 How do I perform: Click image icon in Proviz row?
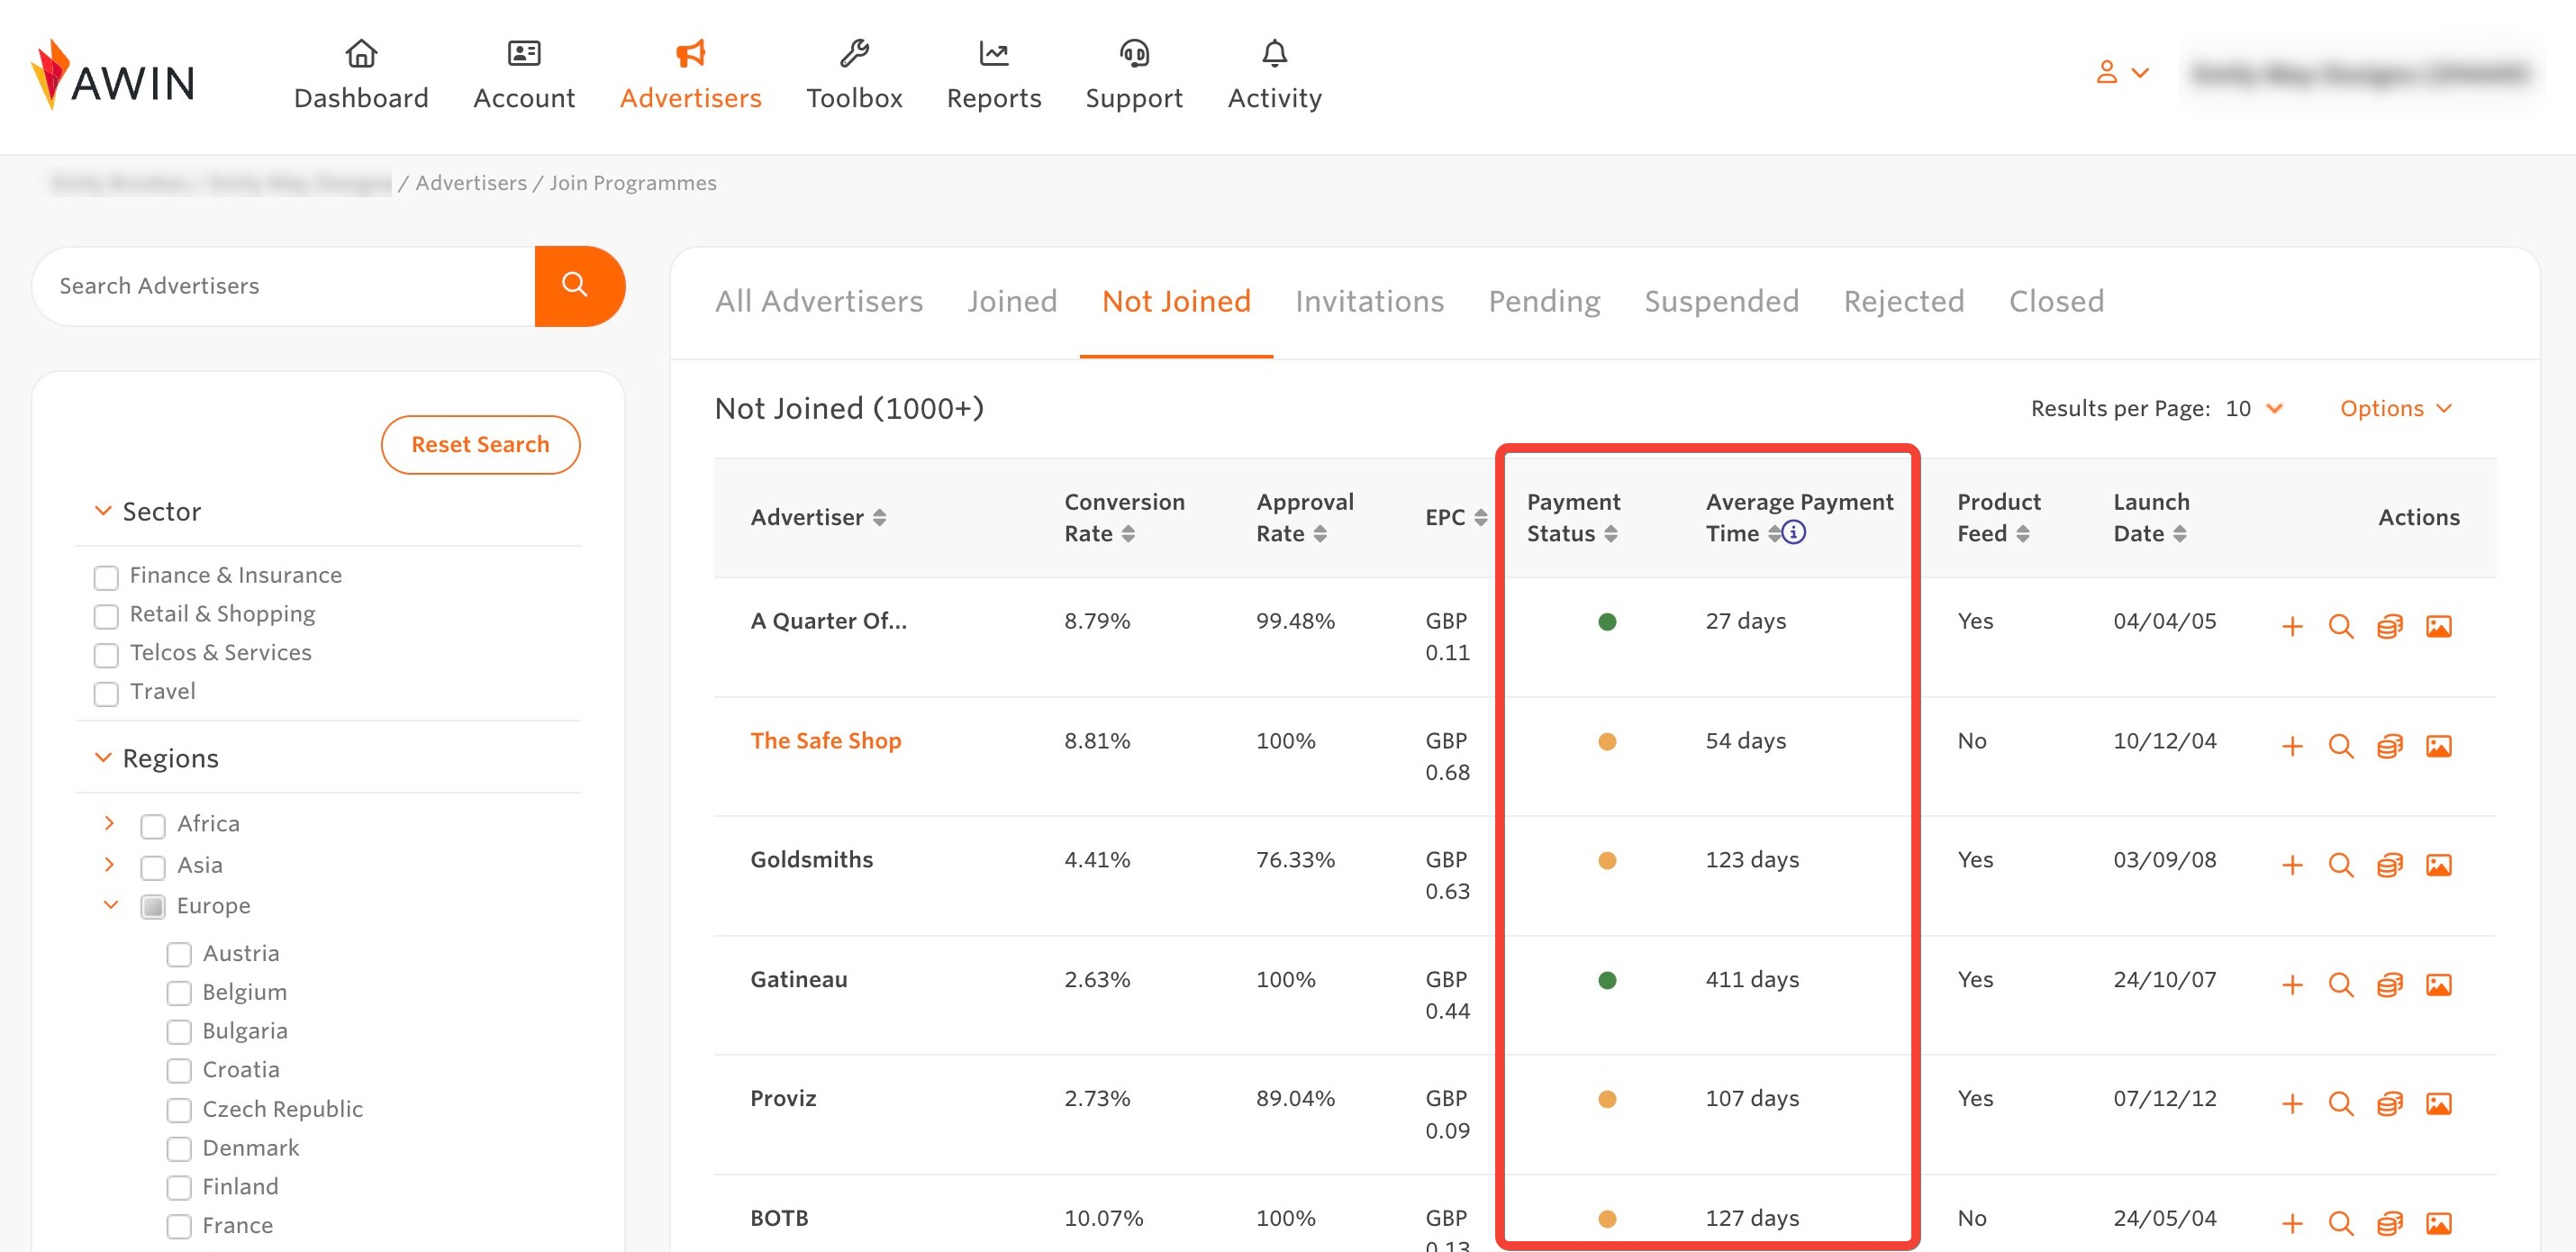pyautogui.click(x=2438, y=1104)
